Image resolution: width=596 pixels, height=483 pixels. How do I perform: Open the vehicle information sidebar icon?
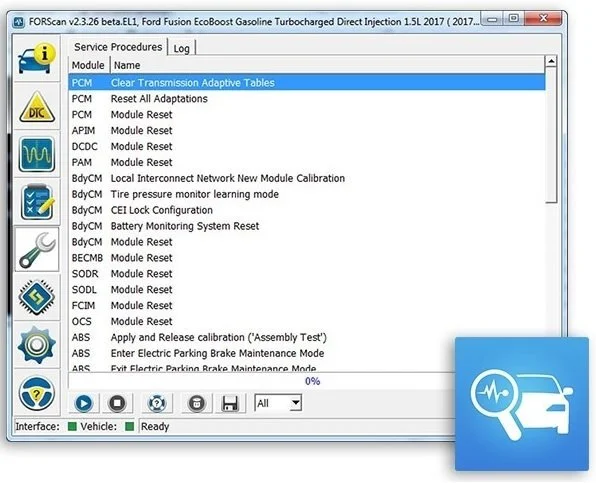36,59
